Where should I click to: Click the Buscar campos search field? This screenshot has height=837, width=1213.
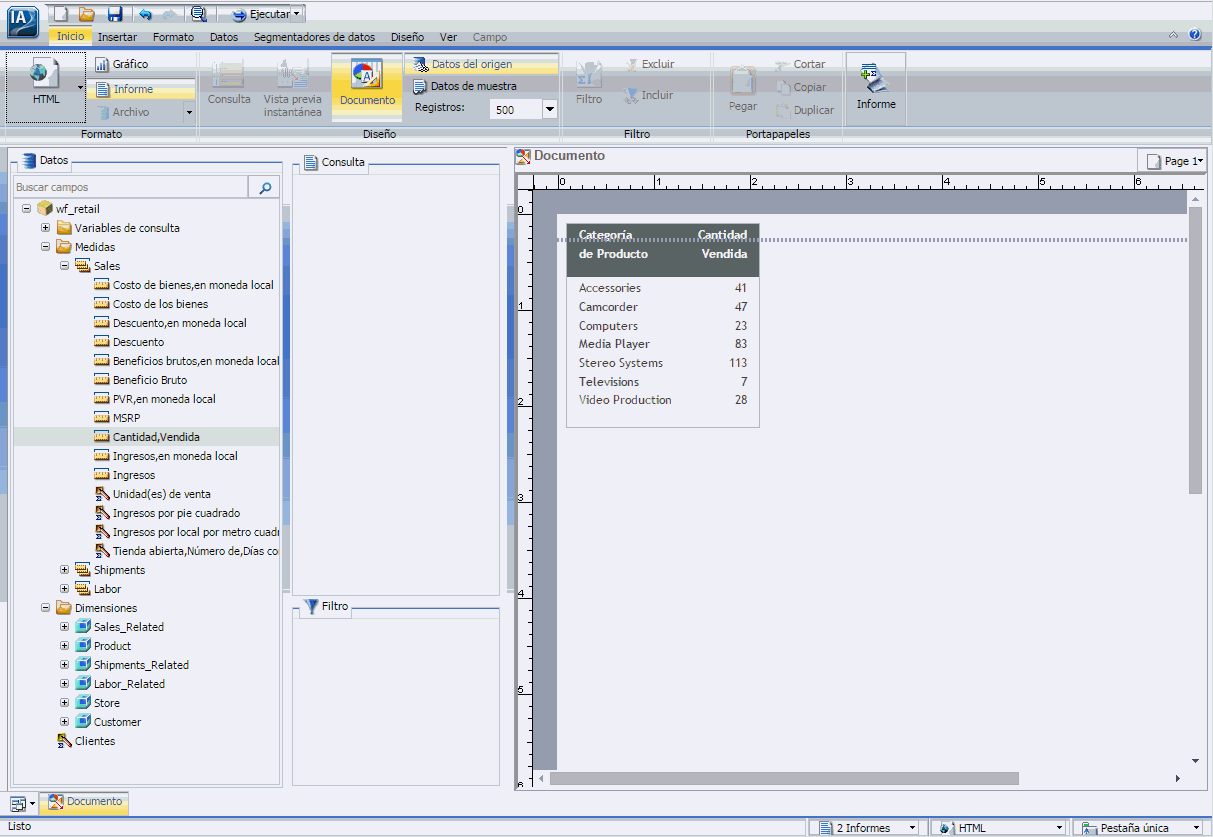(x=130, y=187)
